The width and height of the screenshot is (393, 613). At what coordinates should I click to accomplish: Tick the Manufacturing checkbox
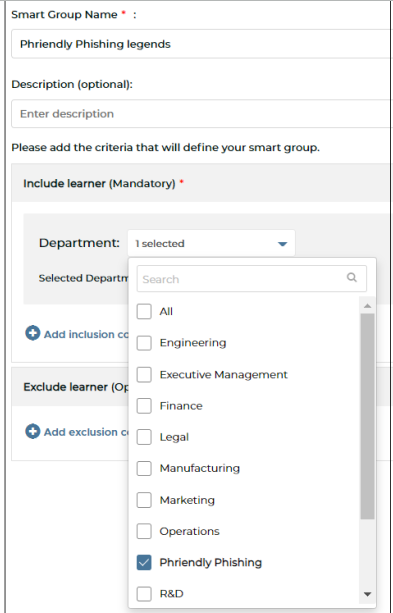click(144, 468)
